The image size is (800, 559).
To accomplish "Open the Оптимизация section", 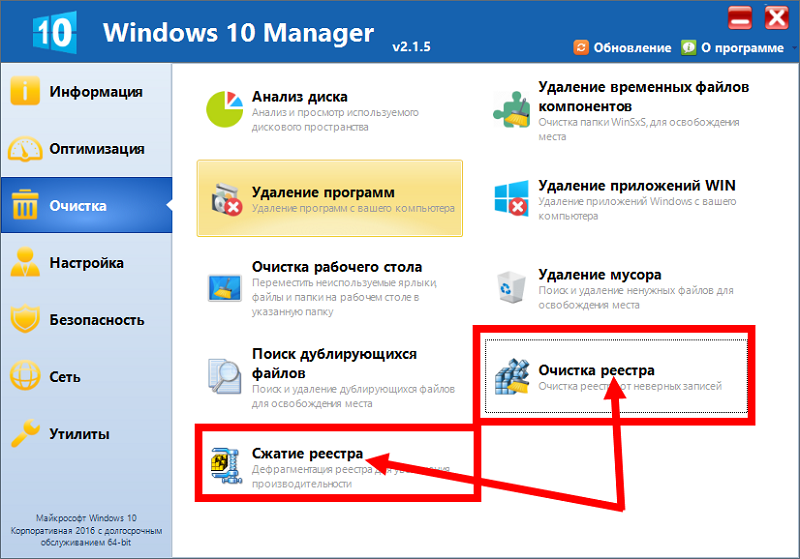I will [x=85, y=149].
